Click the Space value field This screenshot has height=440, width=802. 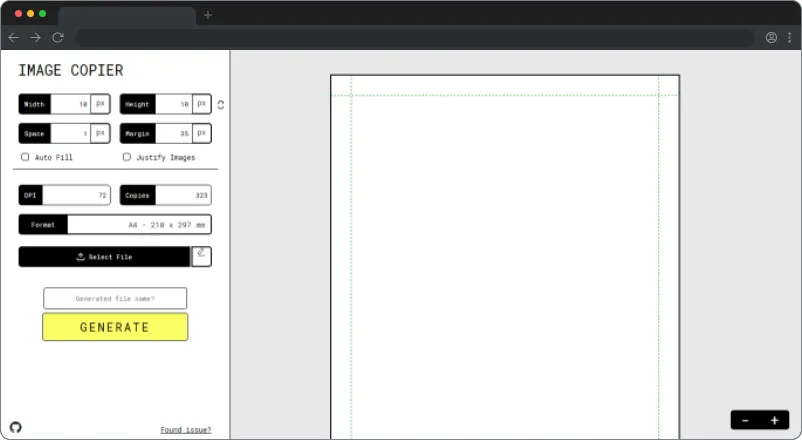[x=71, y=134]
